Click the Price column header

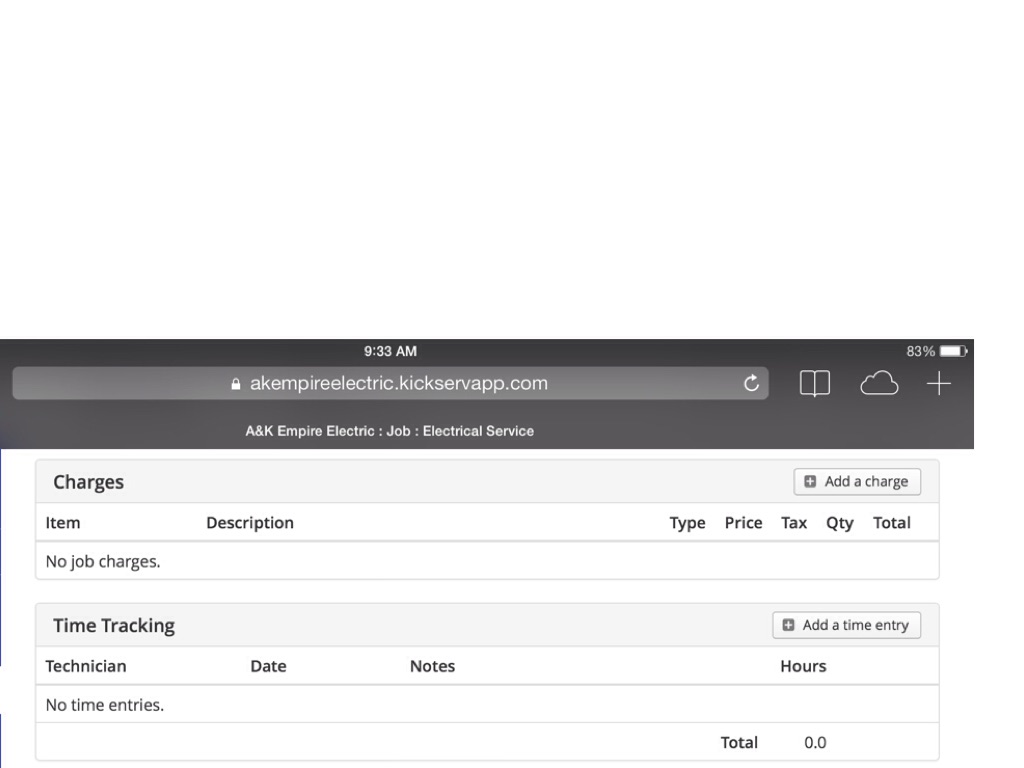click(743, 523)
